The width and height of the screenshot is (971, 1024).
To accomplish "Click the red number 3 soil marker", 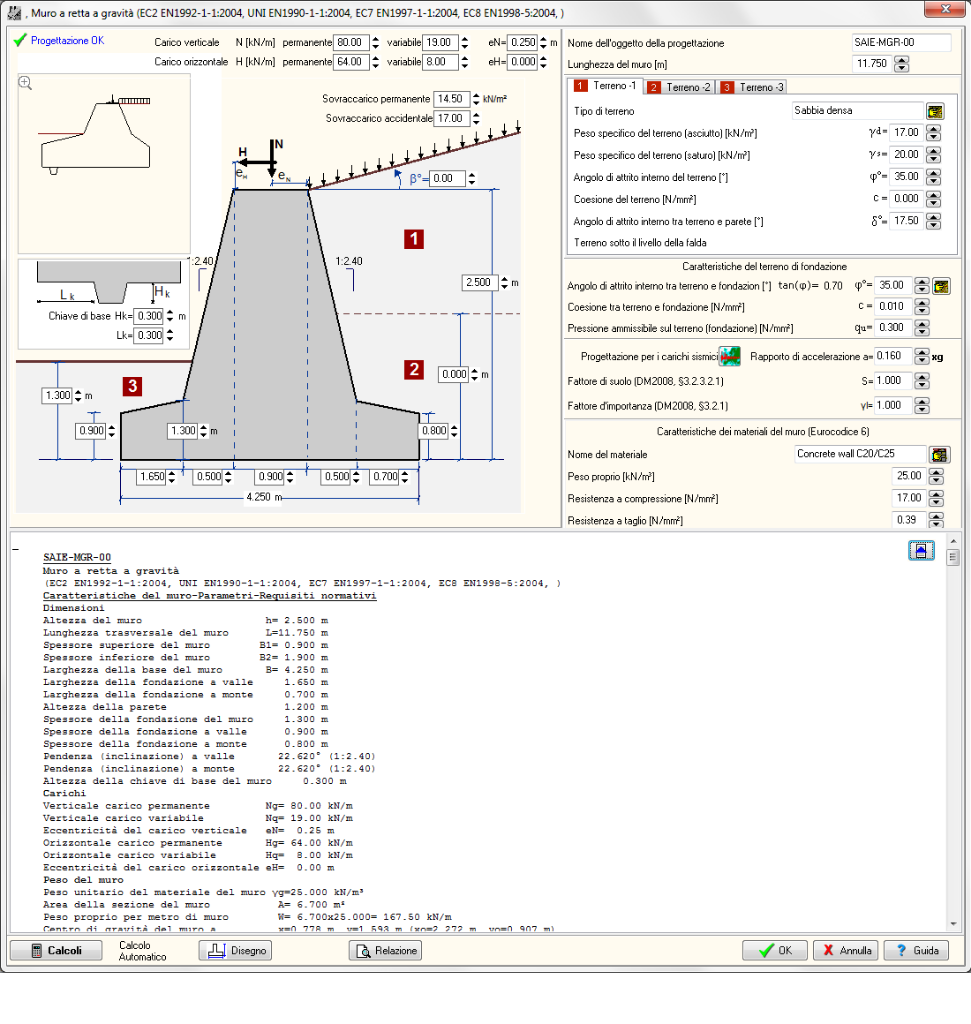I will coord(133,386).
